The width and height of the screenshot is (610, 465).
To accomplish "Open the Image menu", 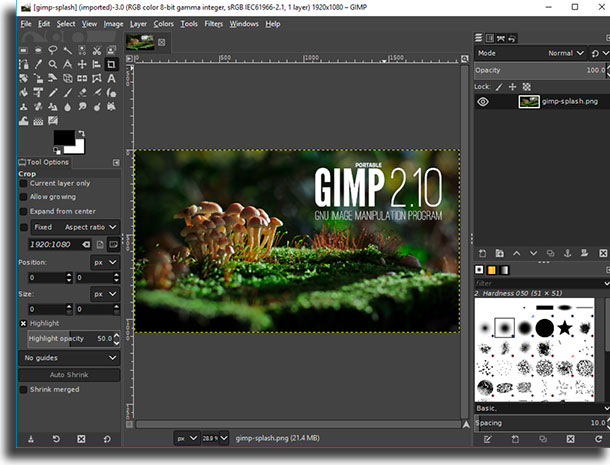I will coord(113,24).
